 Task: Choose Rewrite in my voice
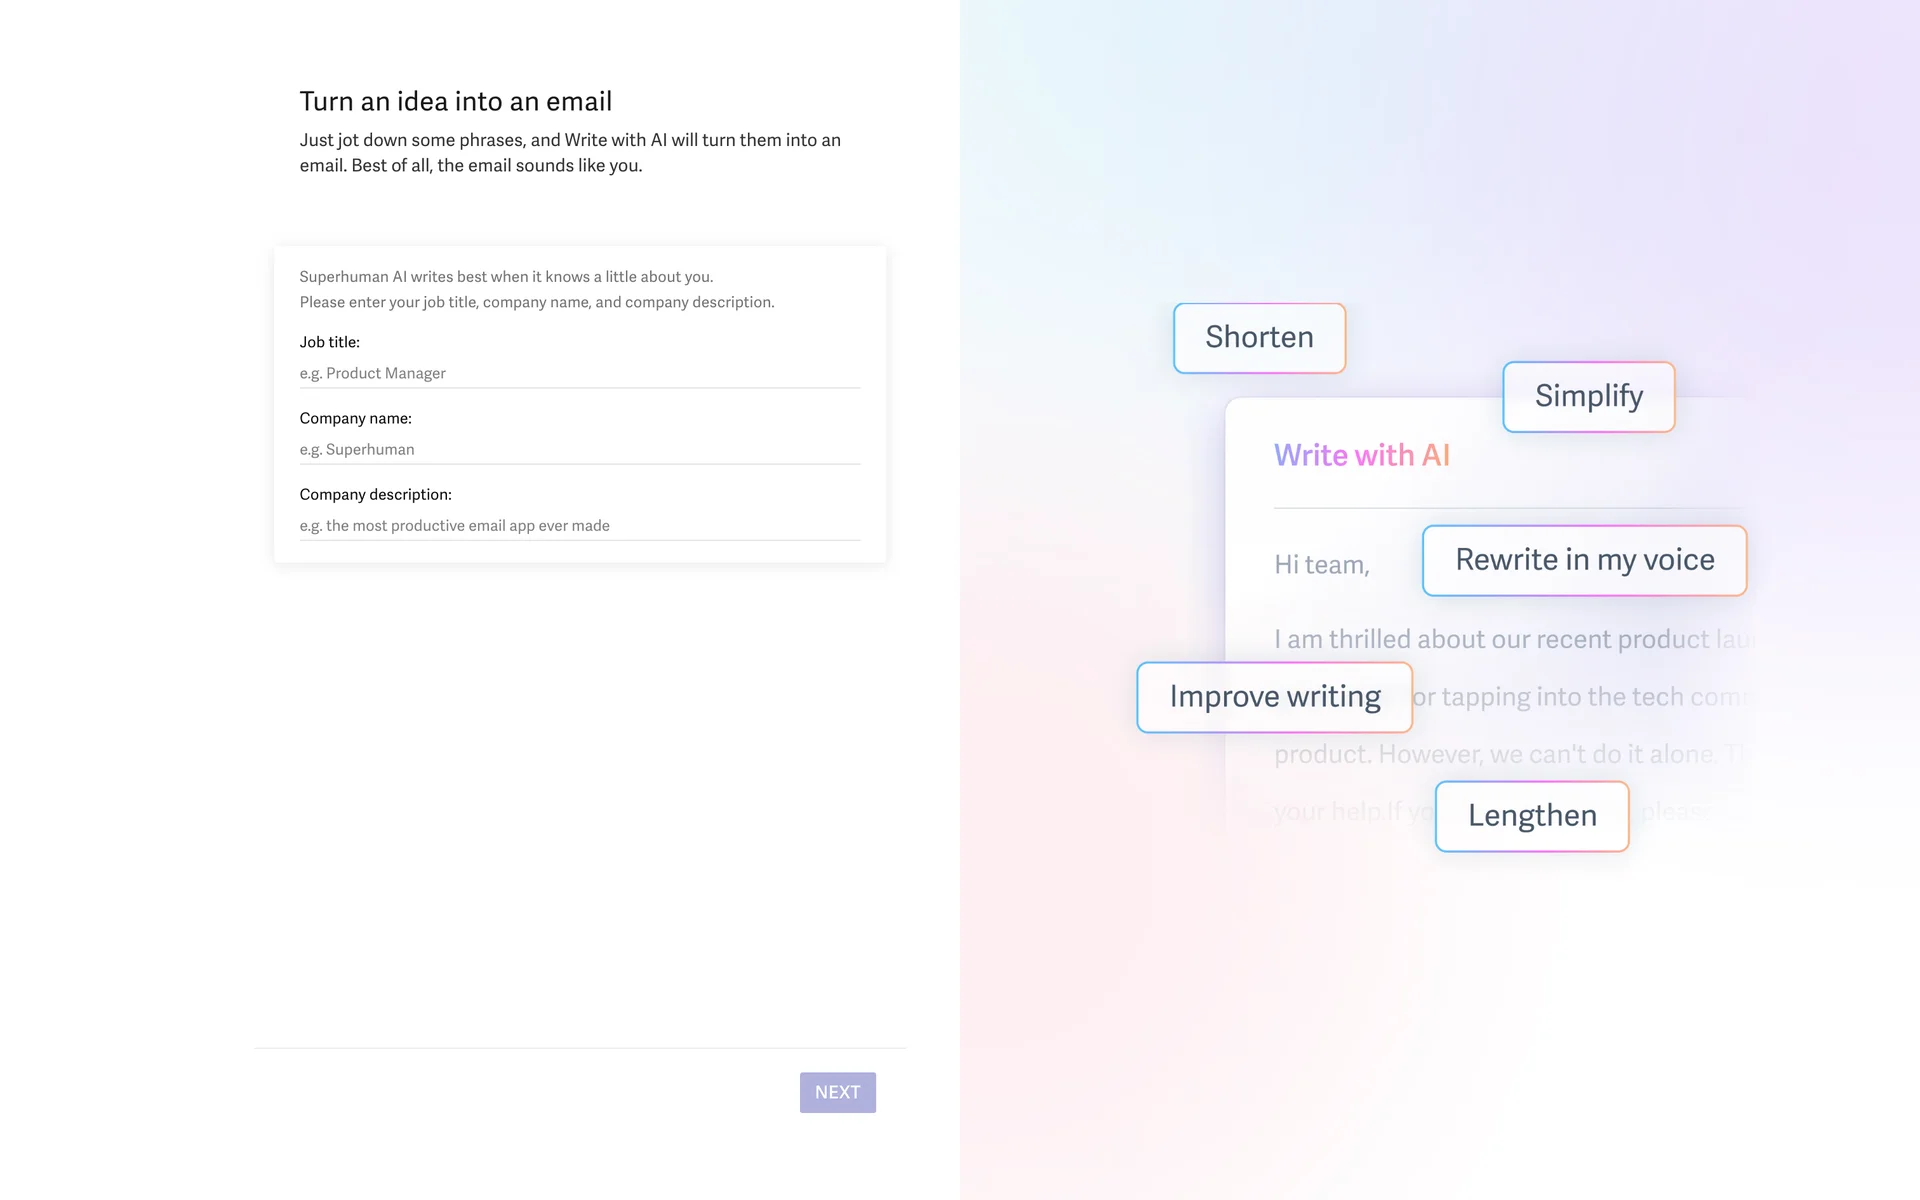[1584, 560]
